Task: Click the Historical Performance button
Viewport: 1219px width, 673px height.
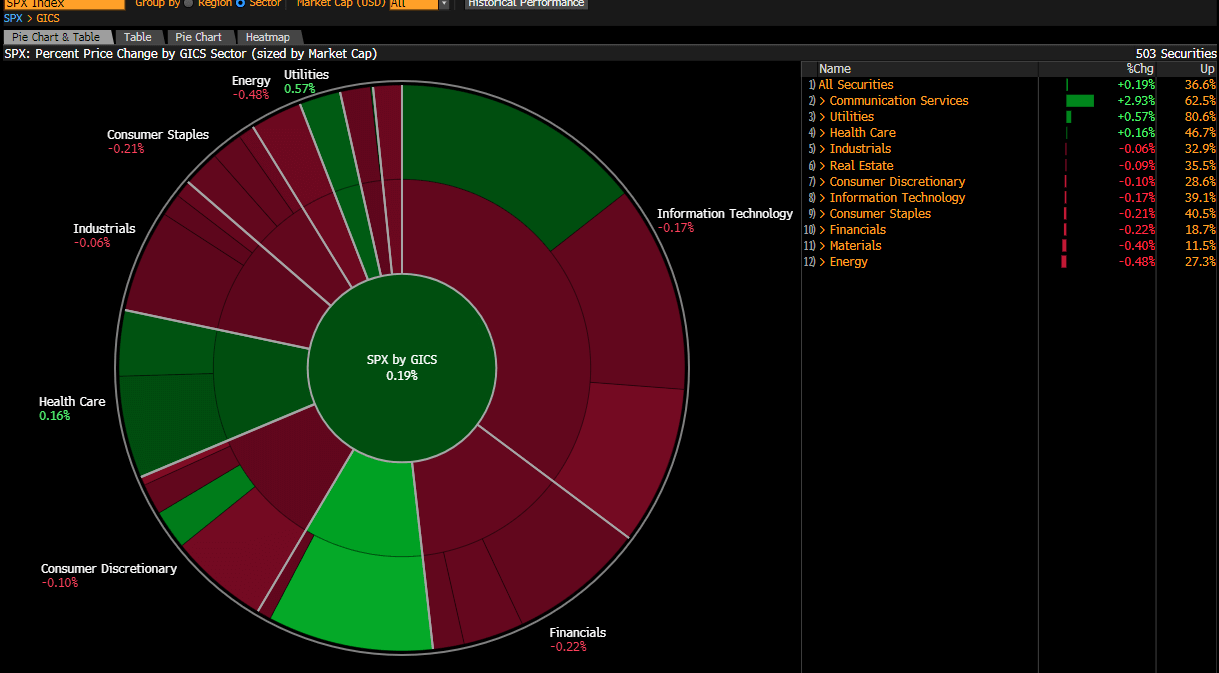Action: [x=525, y=3]
